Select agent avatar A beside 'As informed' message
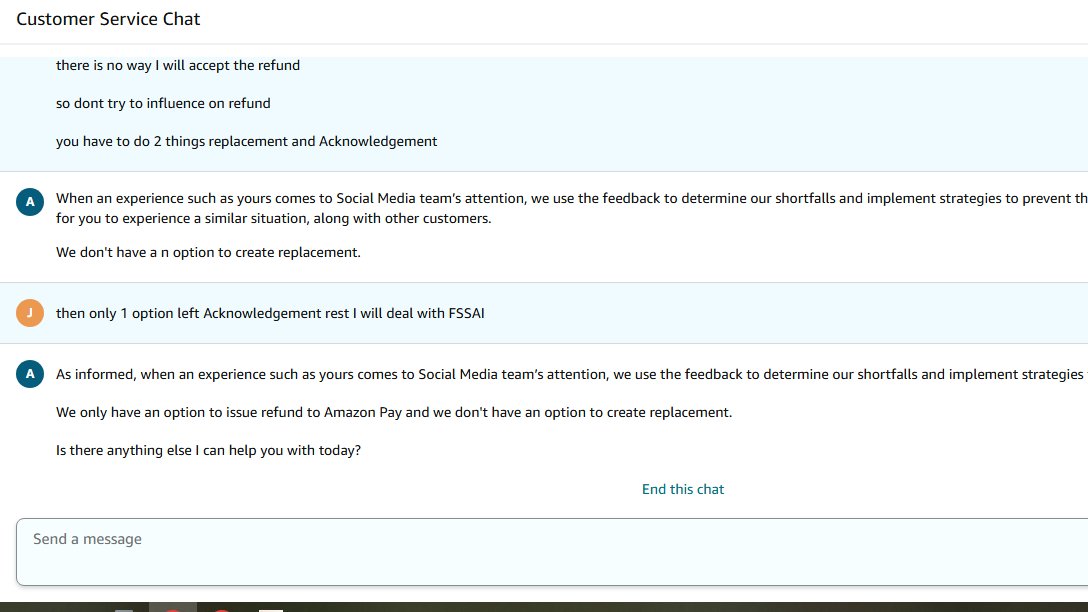Screen dimensions: 1088x612 point(30,374)
